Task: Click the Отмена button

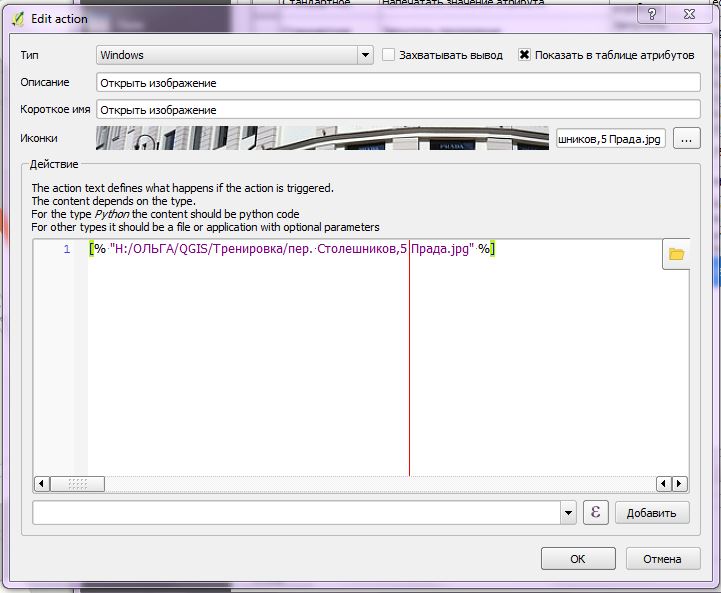Action: click(x=663, y=559)
